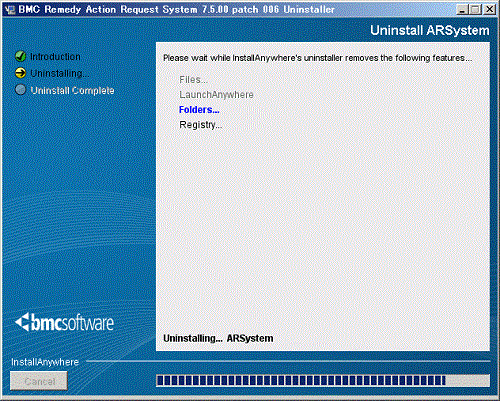This screenshot has height=401, width=500.
Task: Select the Uninstall Complete step label
Action: tap(72, 90)
